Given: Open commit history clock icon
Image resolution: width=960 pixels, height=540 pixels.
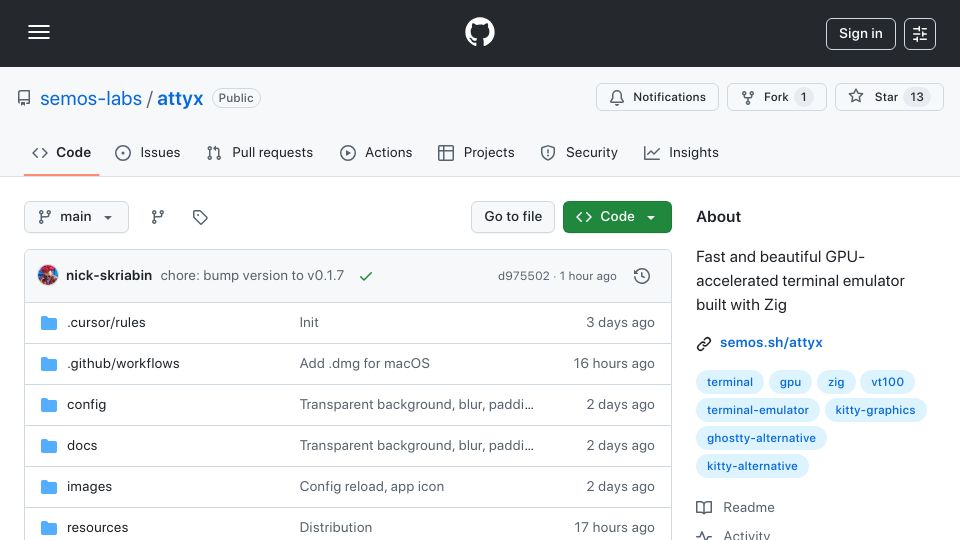Looking at the screenshot, I should tap(642, 276).
